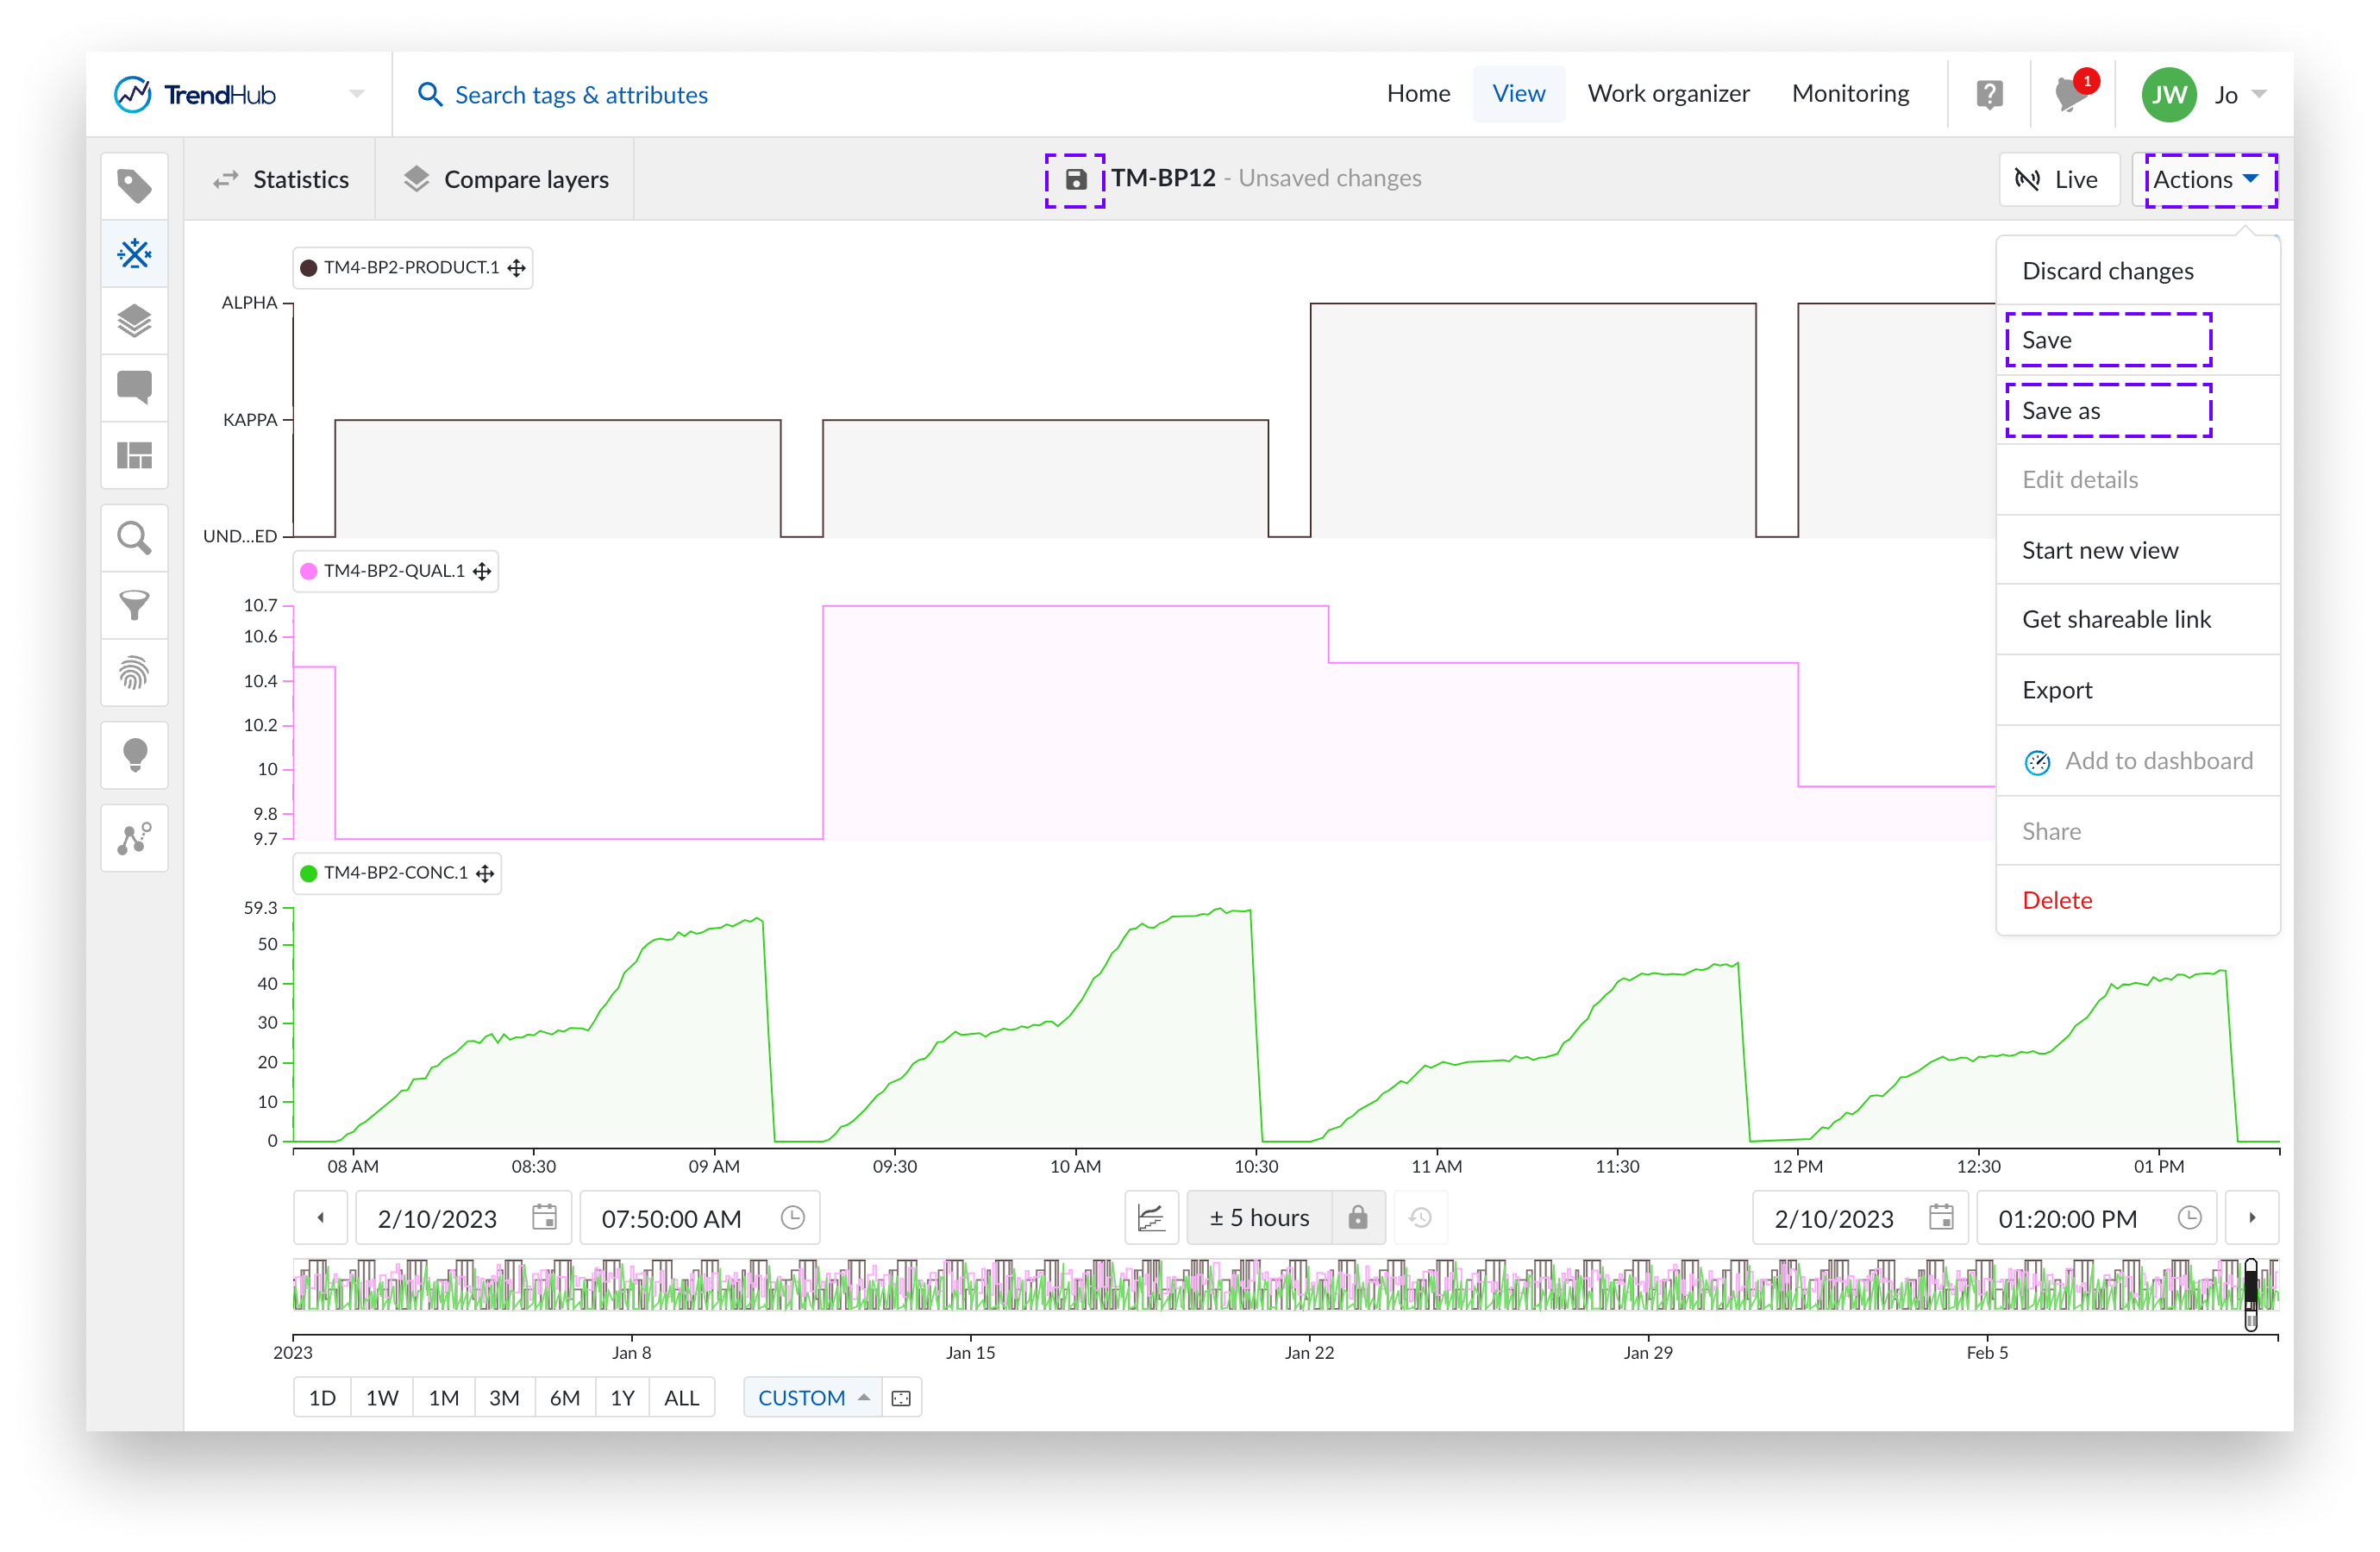Open the search magnifier sidebar icon
The height and width of the screenshot is (1552, 2380).
[134, 538]
